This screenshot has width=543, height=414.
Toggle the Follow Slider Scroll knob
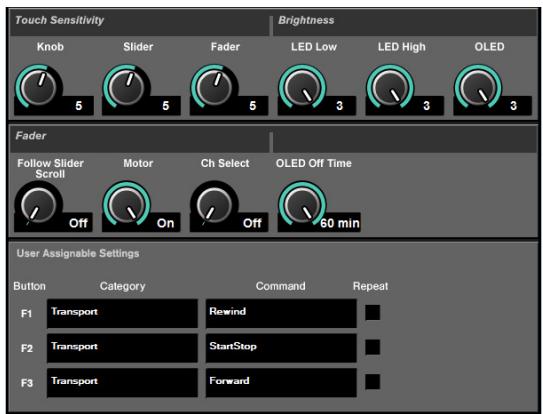(38, 204)
